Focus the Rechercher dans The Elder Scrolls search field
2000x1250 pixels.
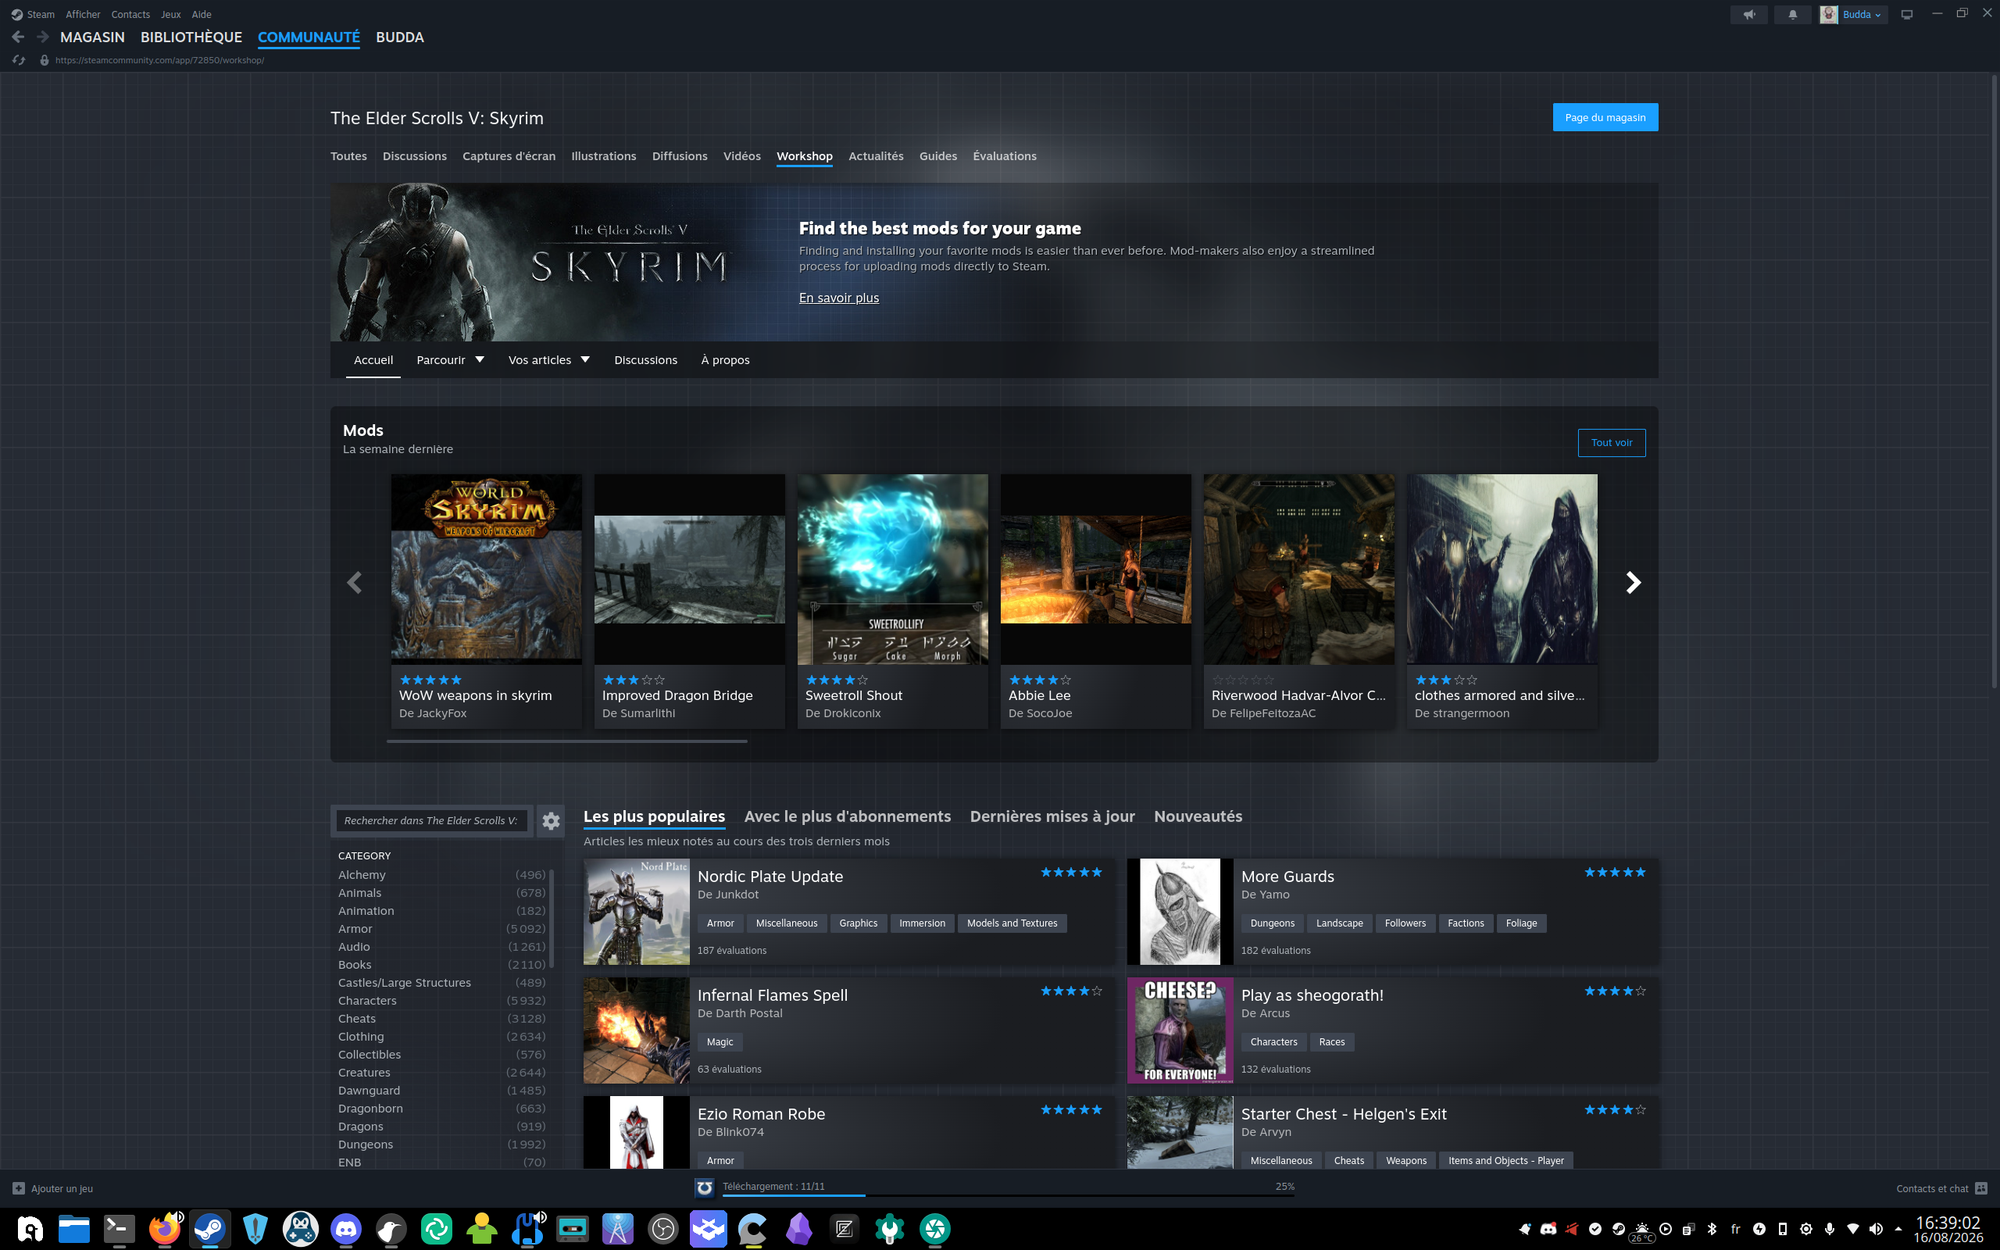pos(432,821)
